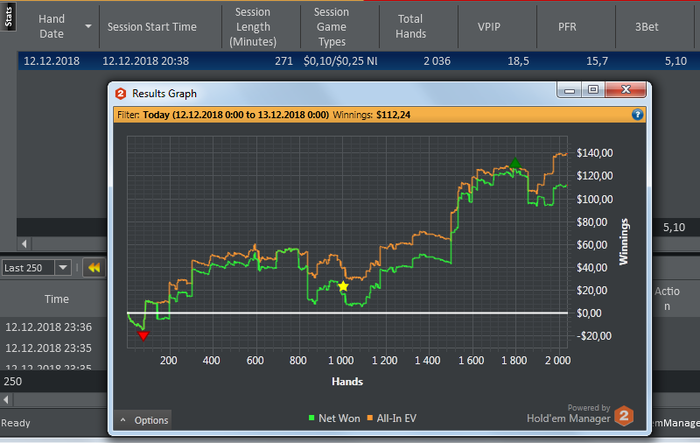Screen dimensions: 700x443
Task: Click the 250 count in hands footer
Action: pos(12,381)
